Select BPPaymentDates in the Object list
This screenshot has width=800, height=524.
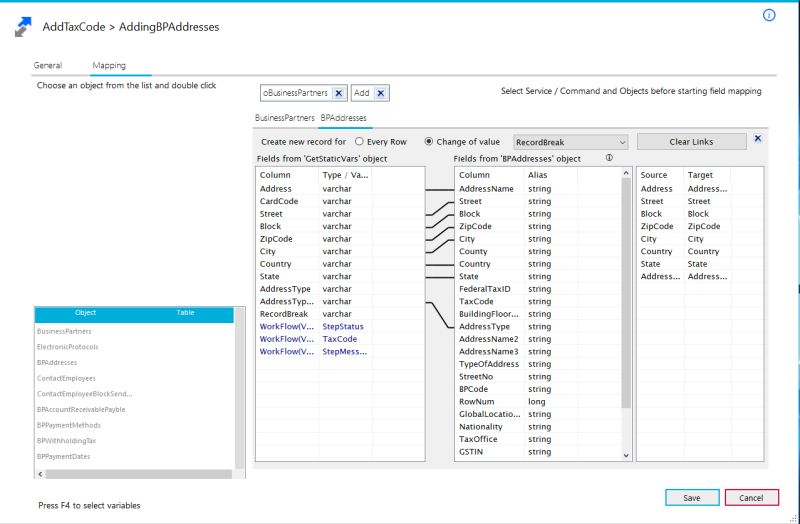click(63, 456)
